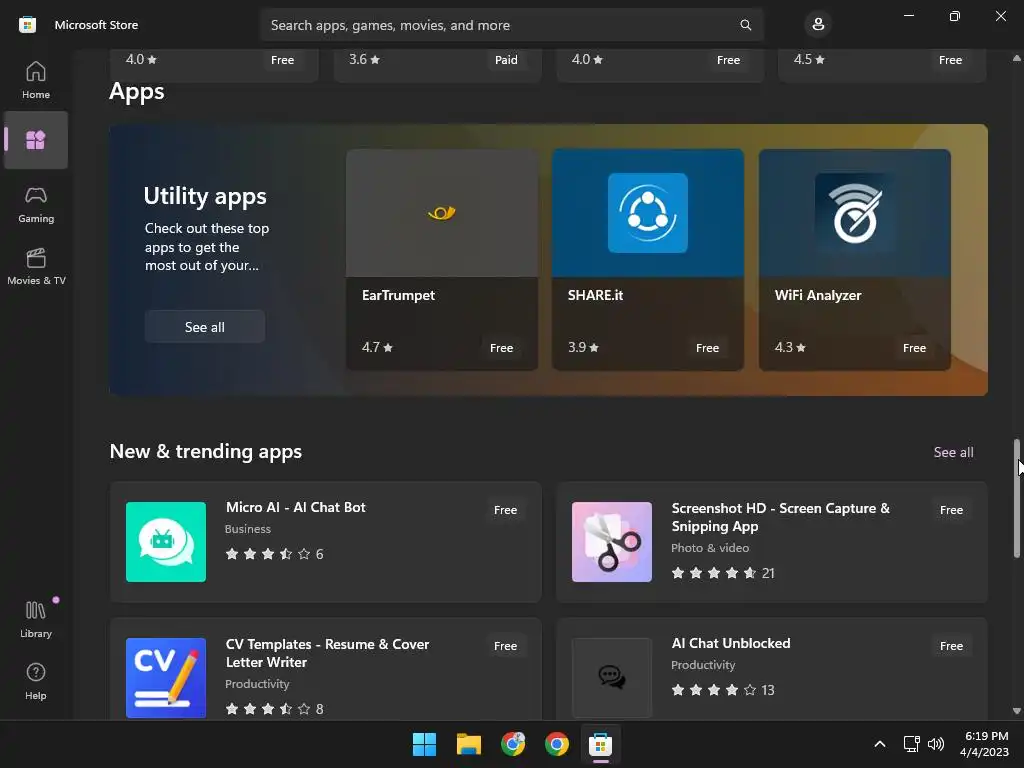This screenshot has width=1024, height=768.
Task: Open AI Chat Unblocked app icon
Action: (x=611, y=677)
